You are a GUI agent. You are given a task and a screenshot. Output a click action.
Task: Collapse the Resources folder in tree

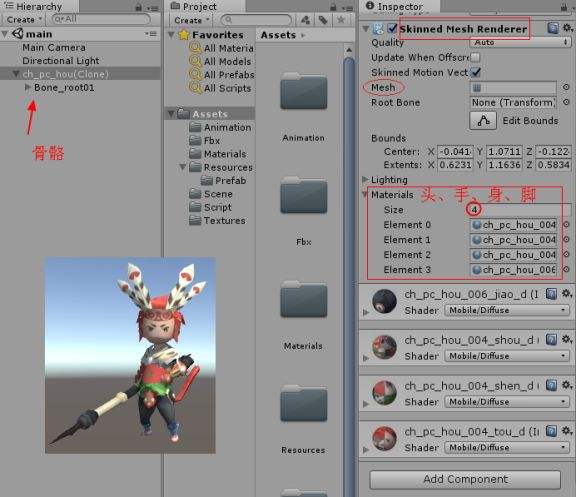click(183, 167)
